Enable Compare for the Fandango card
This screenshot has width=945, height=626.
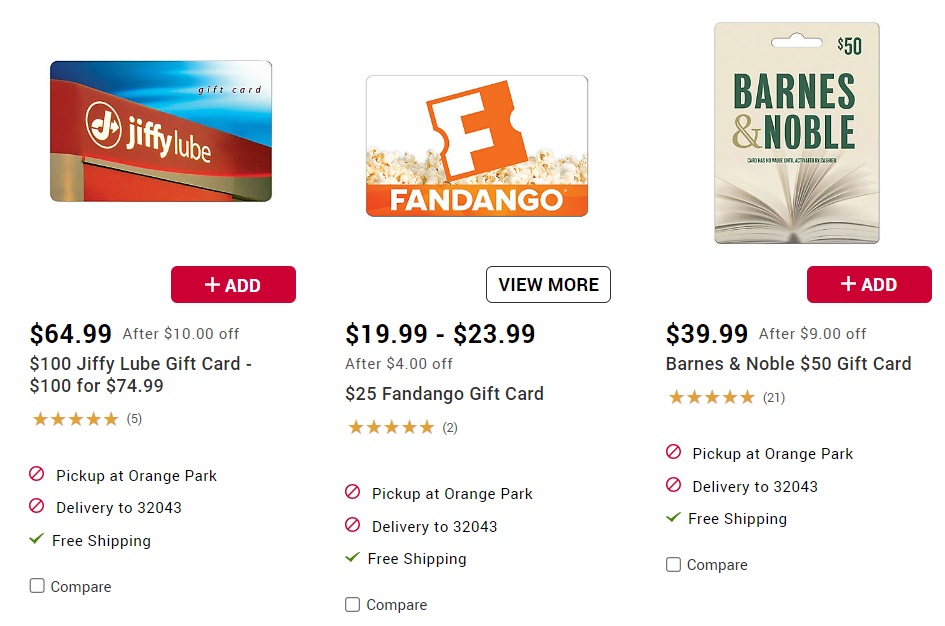(x=352, y=605)
